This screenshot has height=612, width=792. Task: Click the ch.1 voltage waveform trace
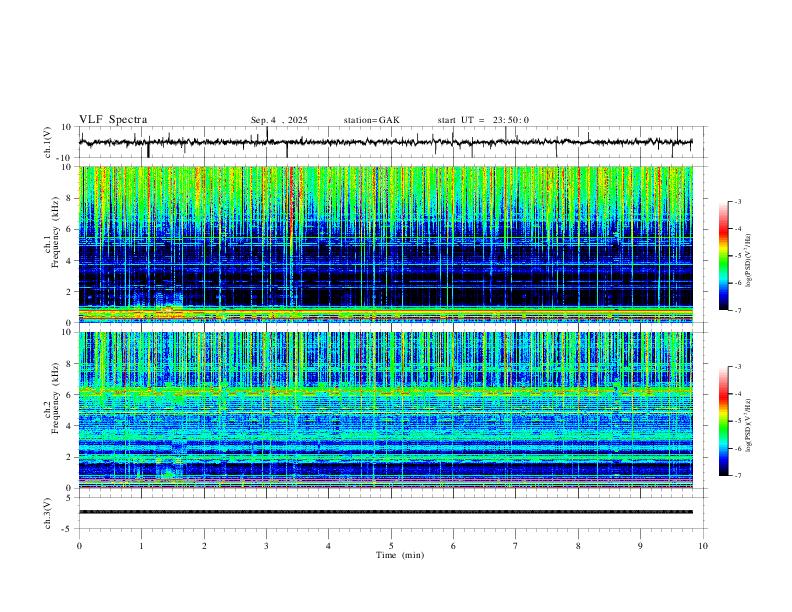[x=386, y=142]
